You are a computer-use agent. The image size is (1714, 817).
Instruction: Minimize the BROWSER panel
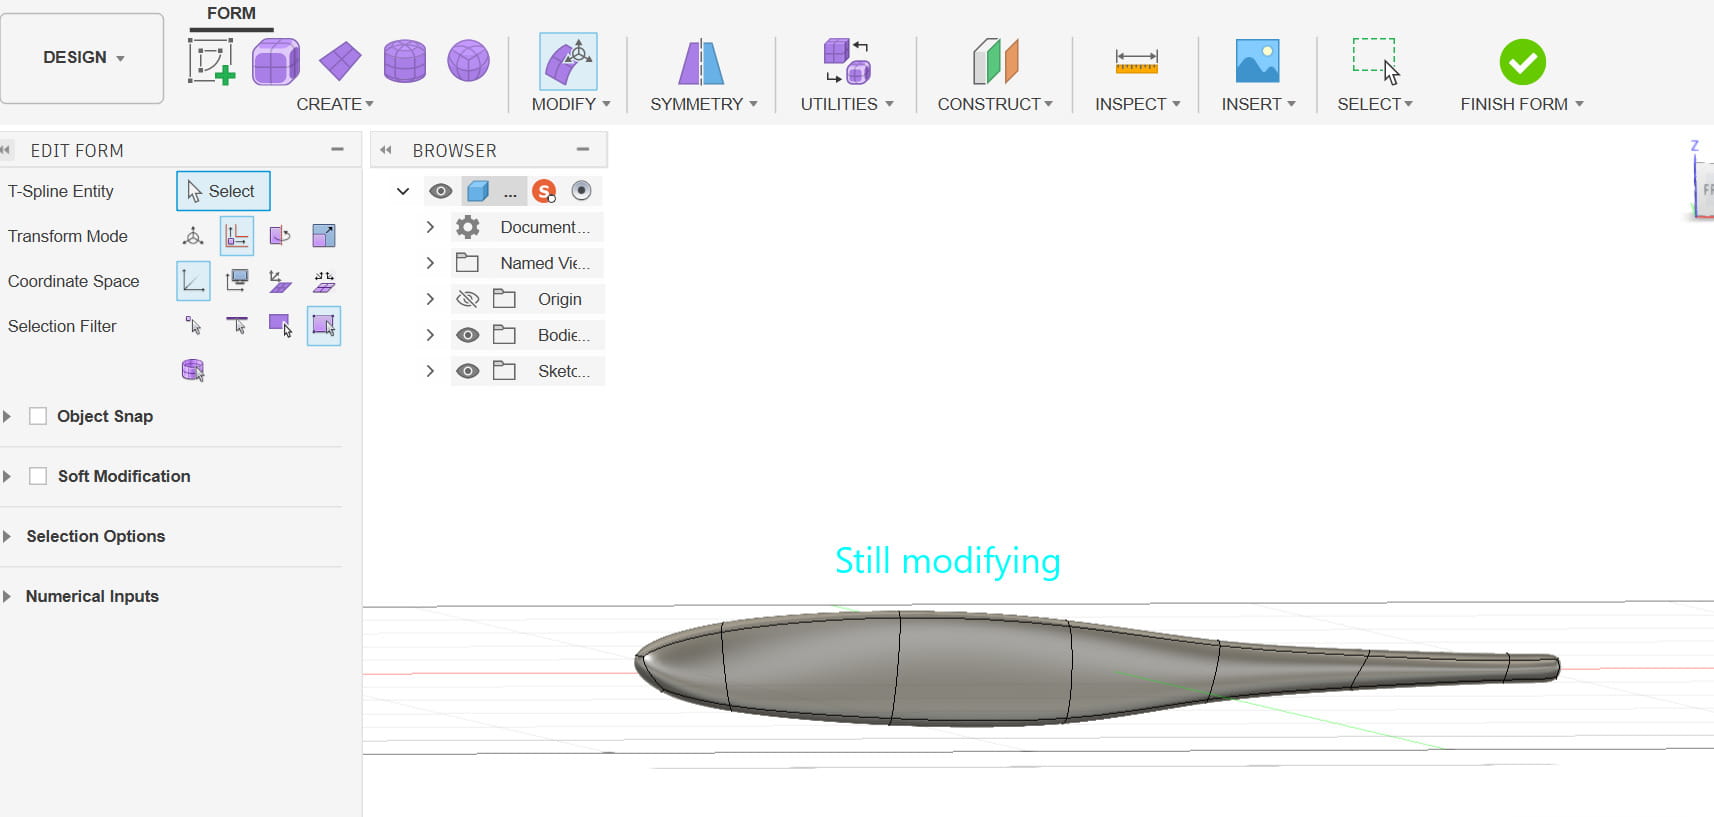(x=583, y=150)
